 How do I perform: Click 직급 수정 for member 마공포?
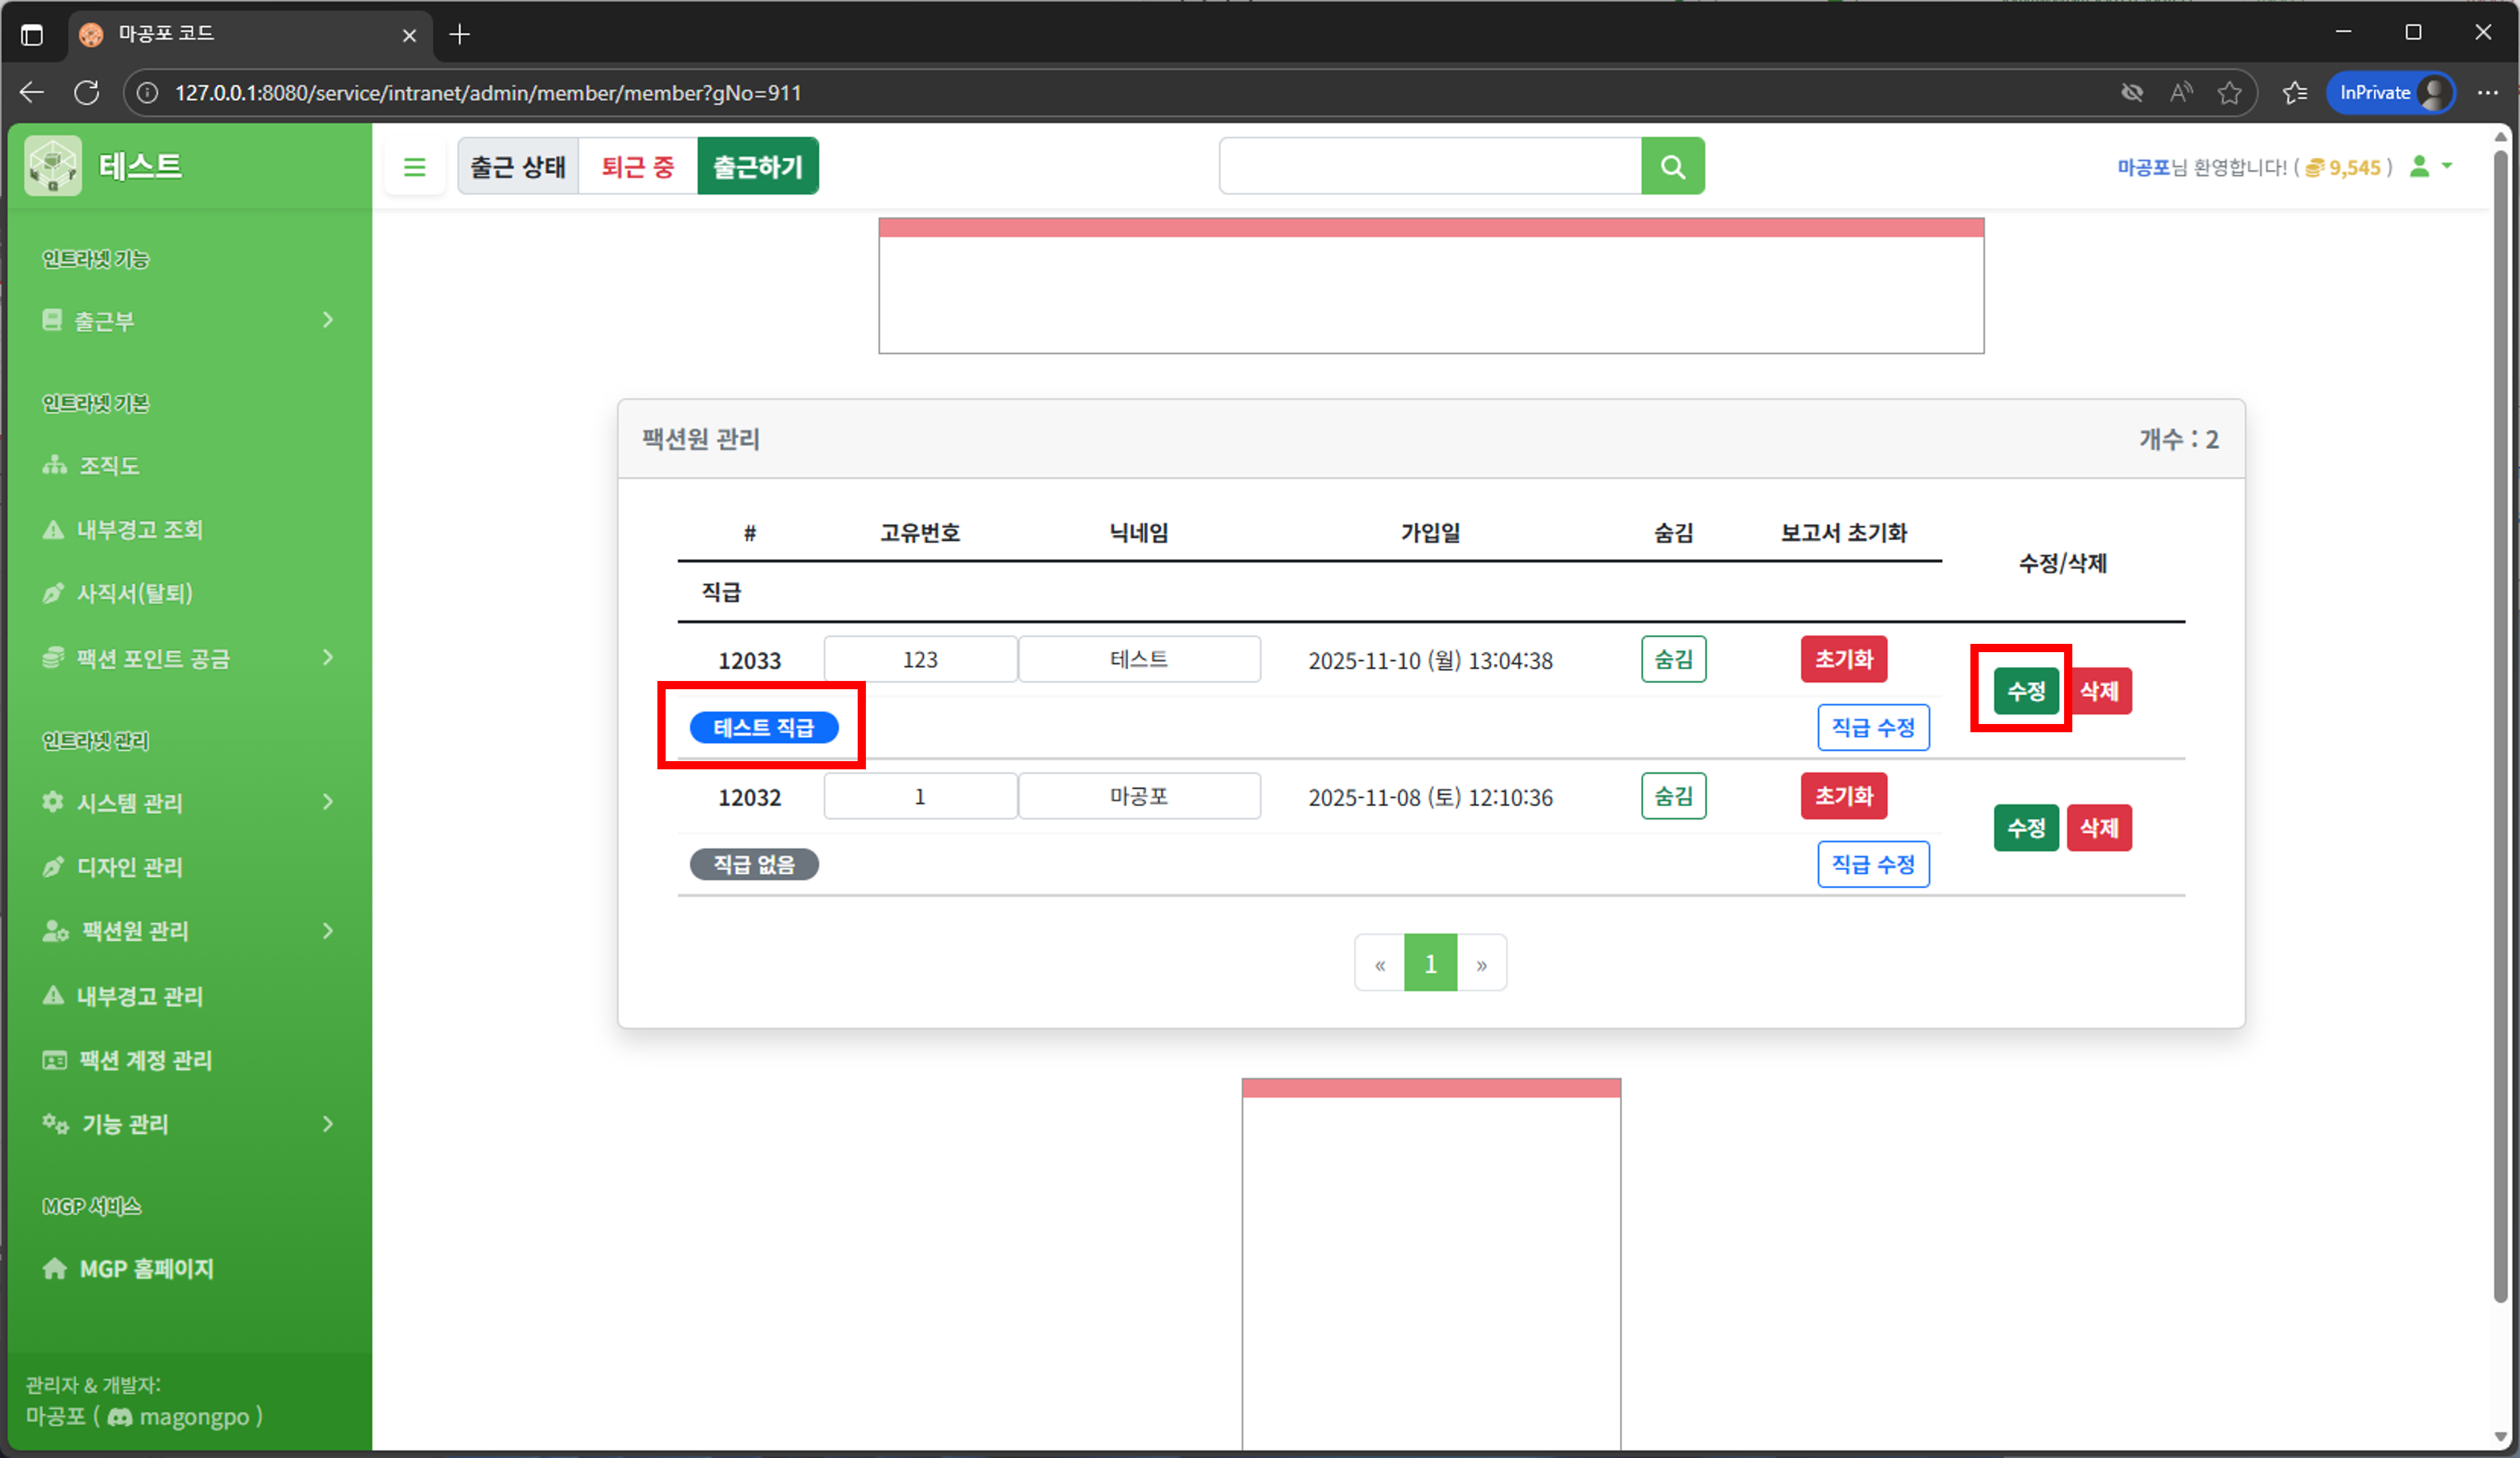(x=1872, y=864)
